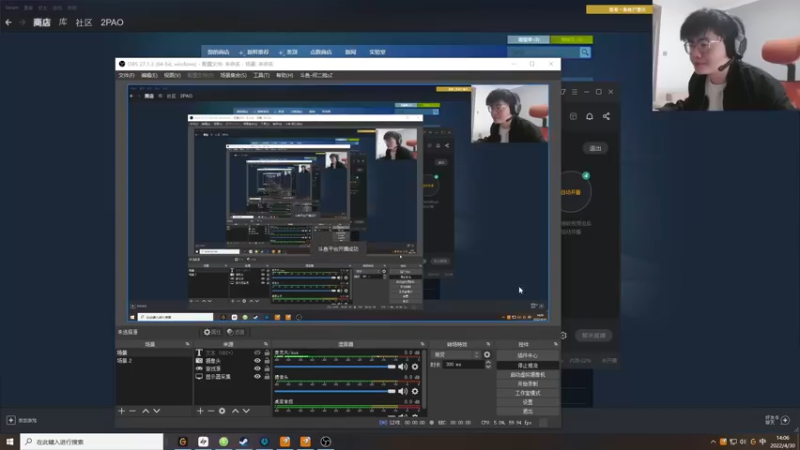Click the bell notification icon in right window
800x450 pixels.
(x=589, y=116)
